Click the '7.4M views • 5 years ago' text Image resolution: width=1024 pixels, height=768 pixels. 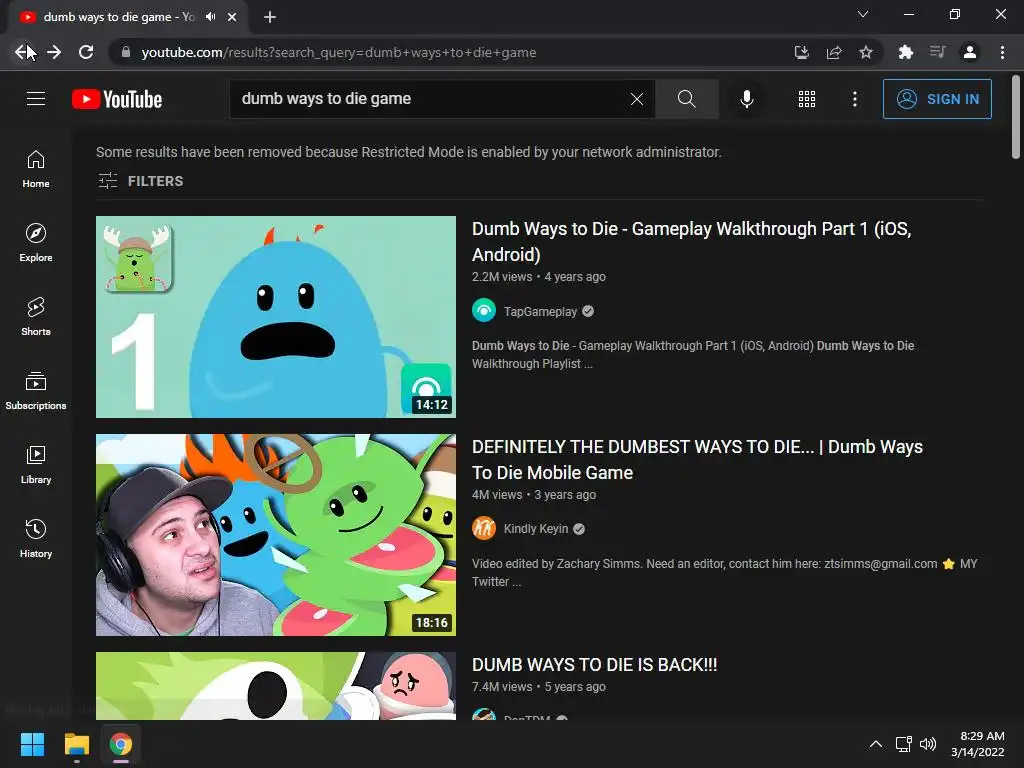coord(539,687)
